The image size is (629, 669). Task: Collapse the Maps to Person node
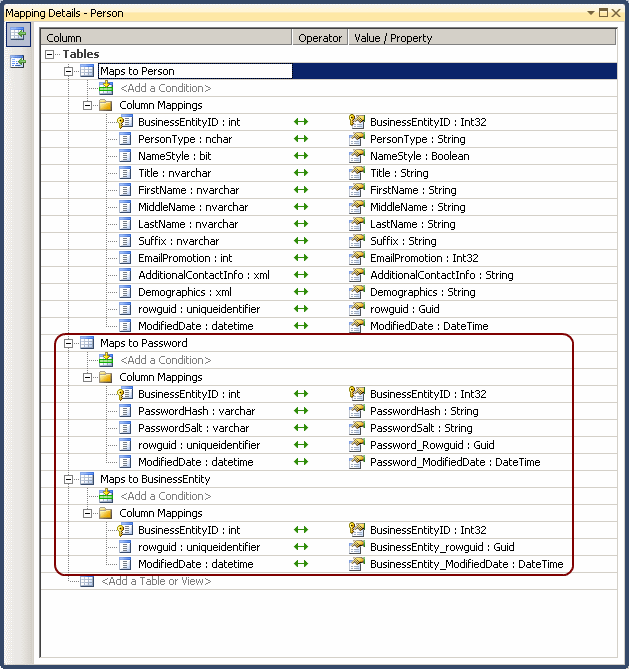point(69,71)
